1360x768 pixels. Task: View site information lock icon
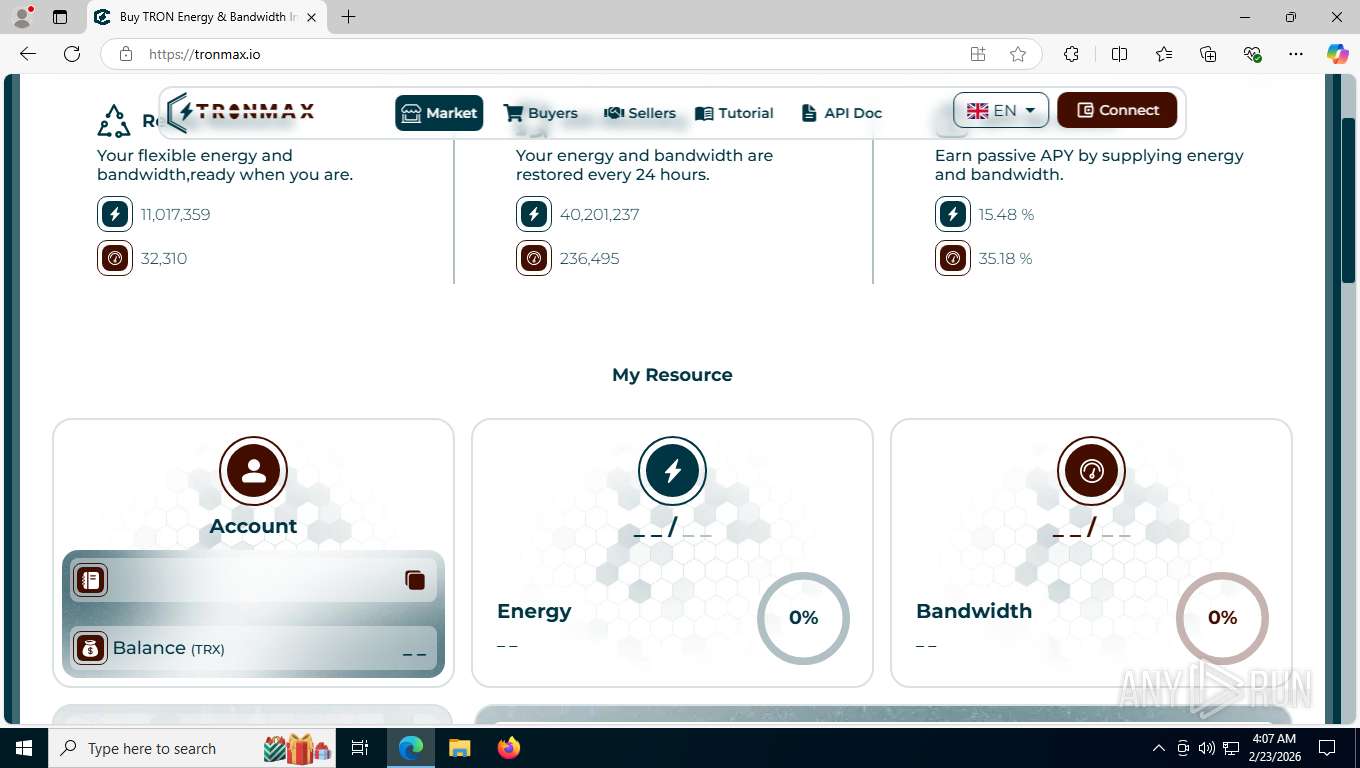tap(126, 54)
